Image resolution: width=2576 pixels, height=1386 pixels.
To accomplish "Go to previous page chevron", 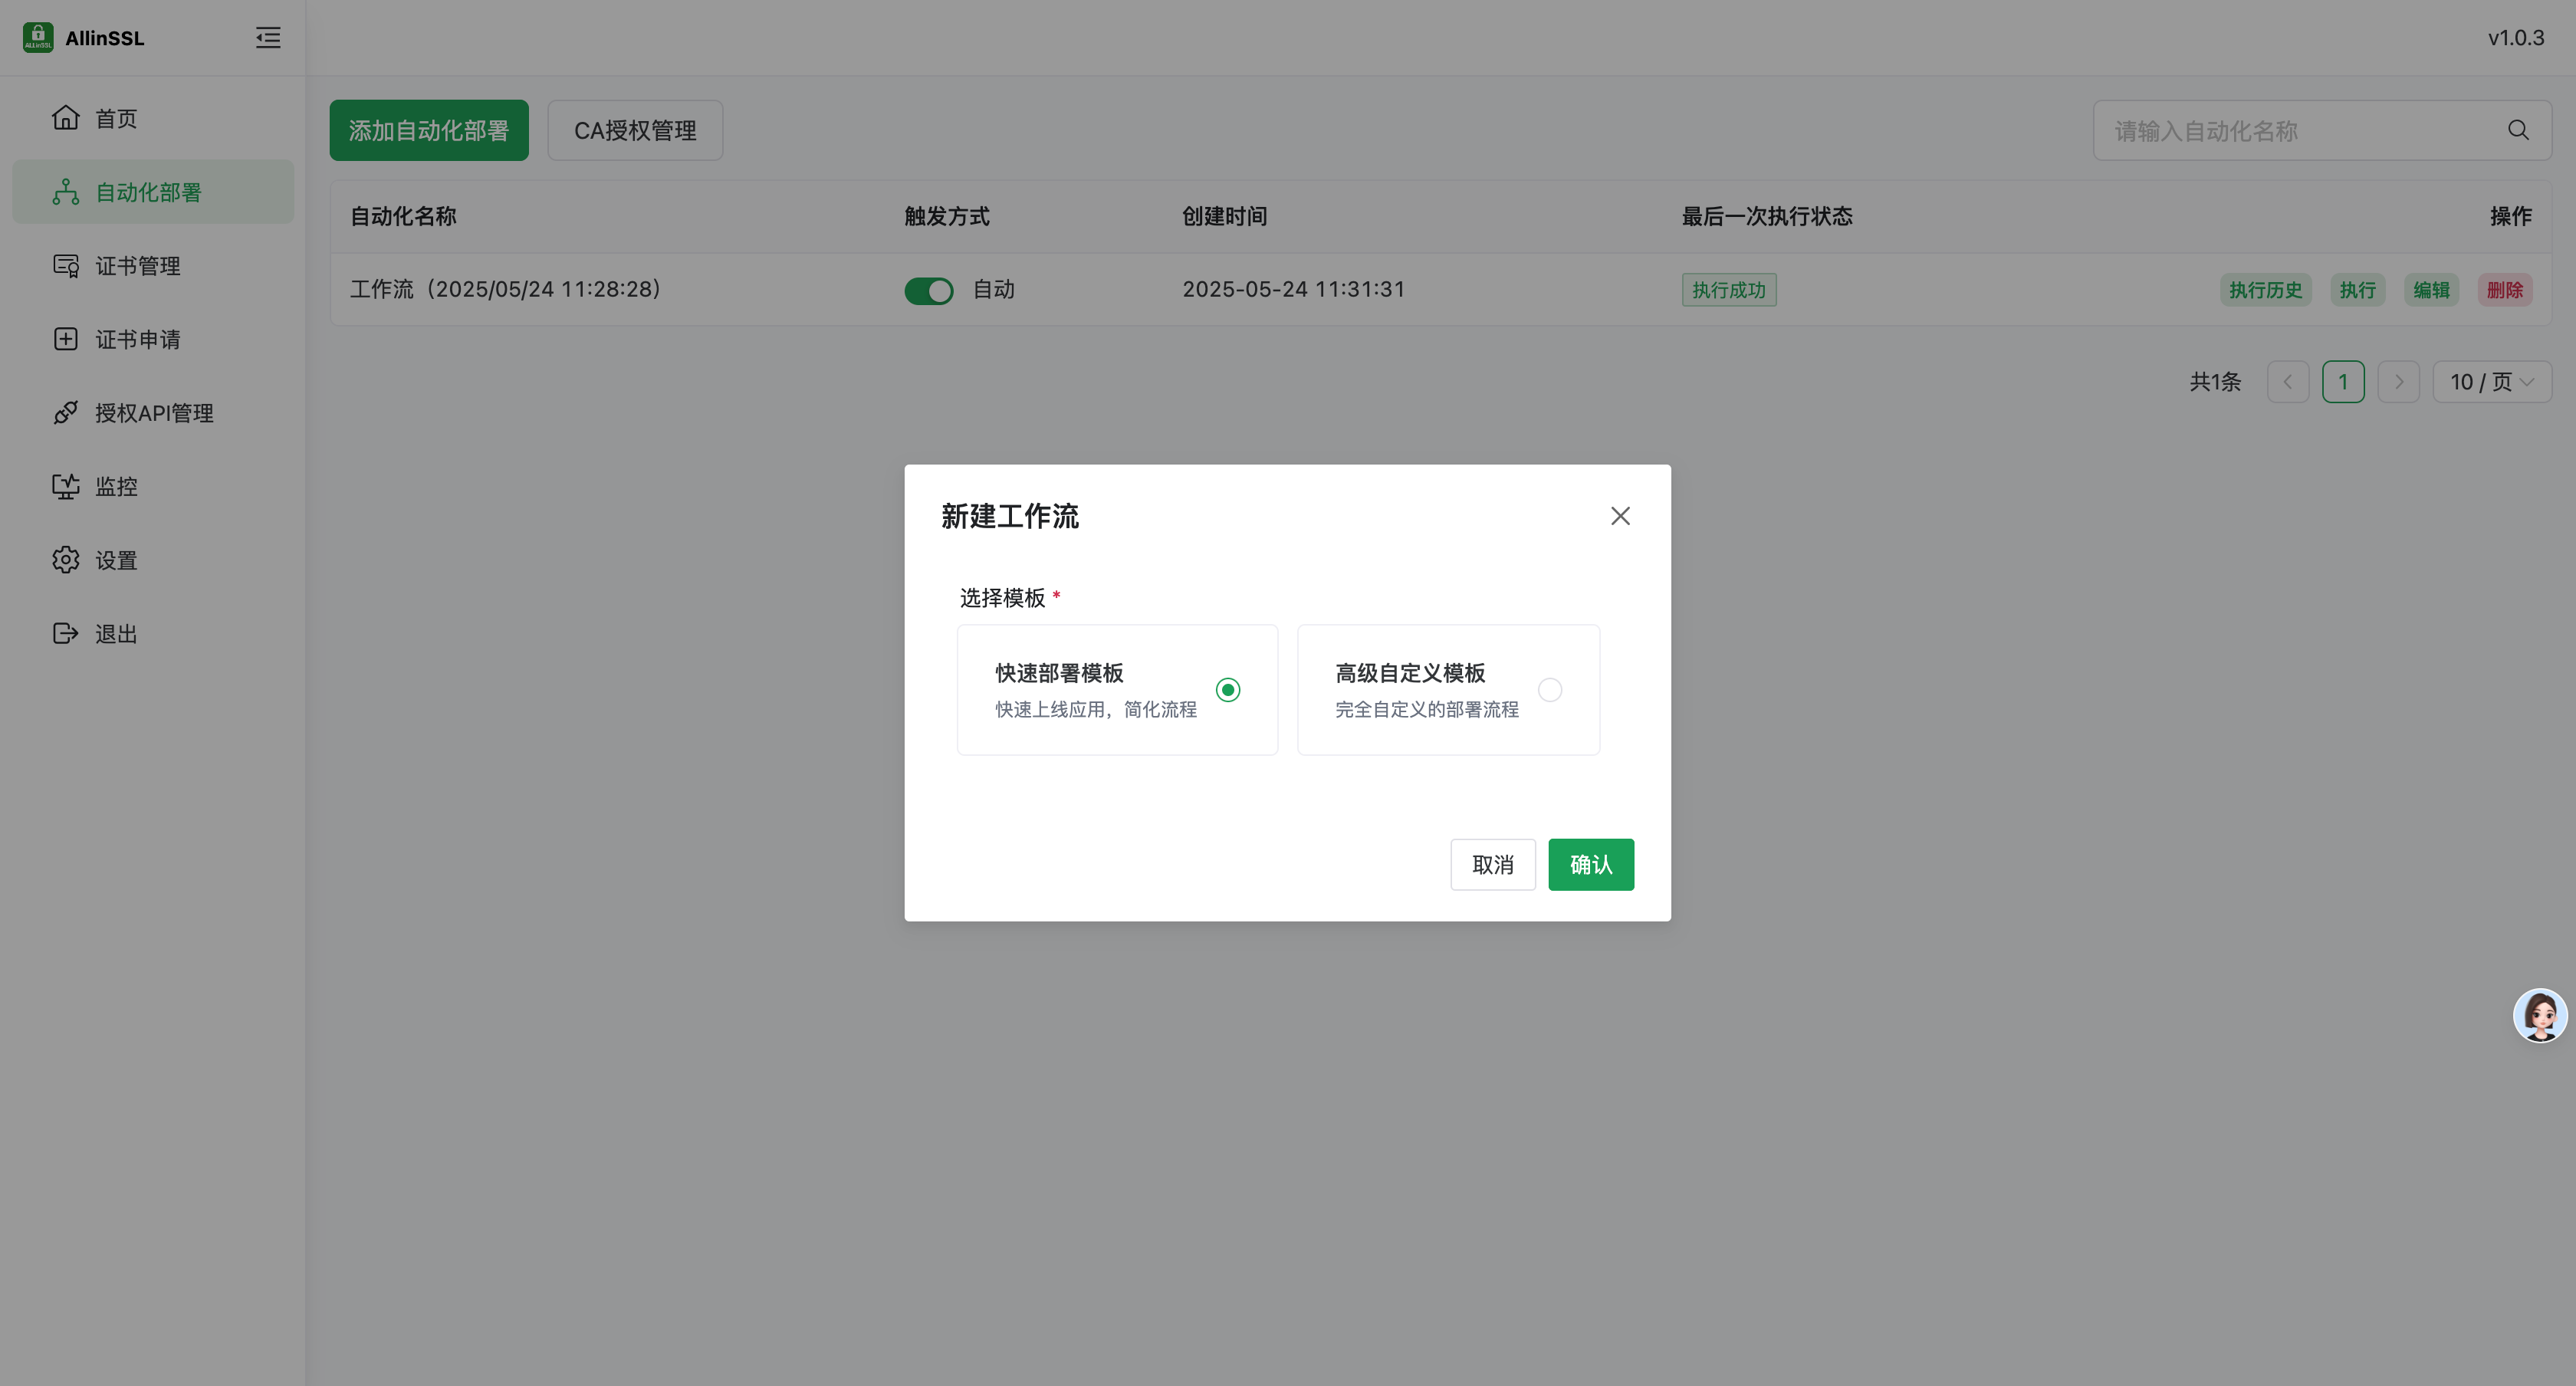I will (x=2287, y=382).
